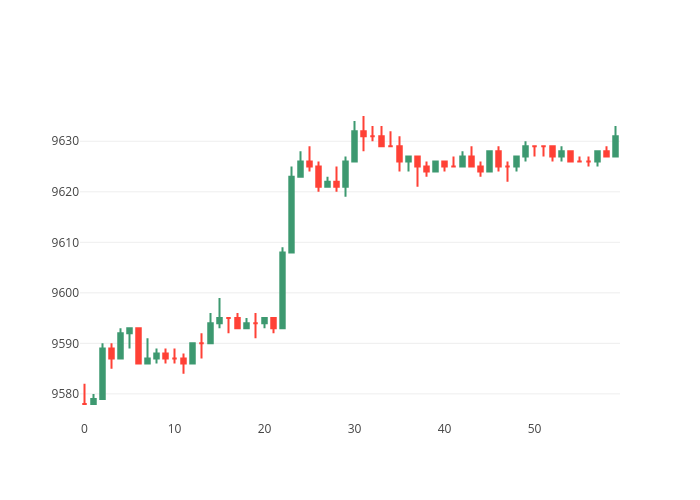Image resolution: width=700 pixels, height=500 pixels.
Task: Click the x-axis label 30
Action: (x=354, y=429)
